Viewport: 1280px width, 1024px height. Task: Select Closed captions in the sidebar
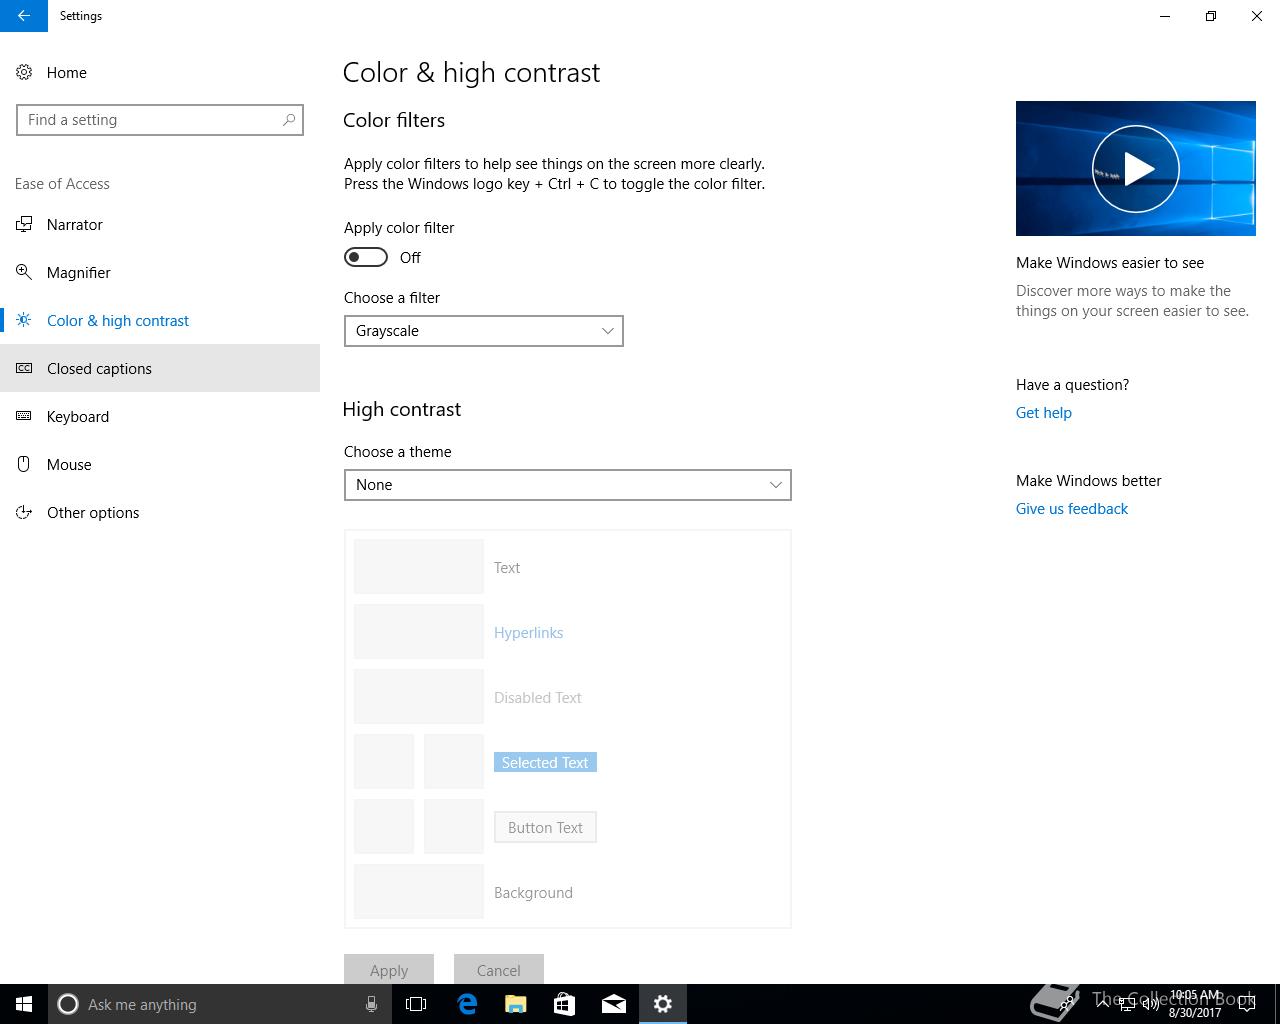coord(99,369)
